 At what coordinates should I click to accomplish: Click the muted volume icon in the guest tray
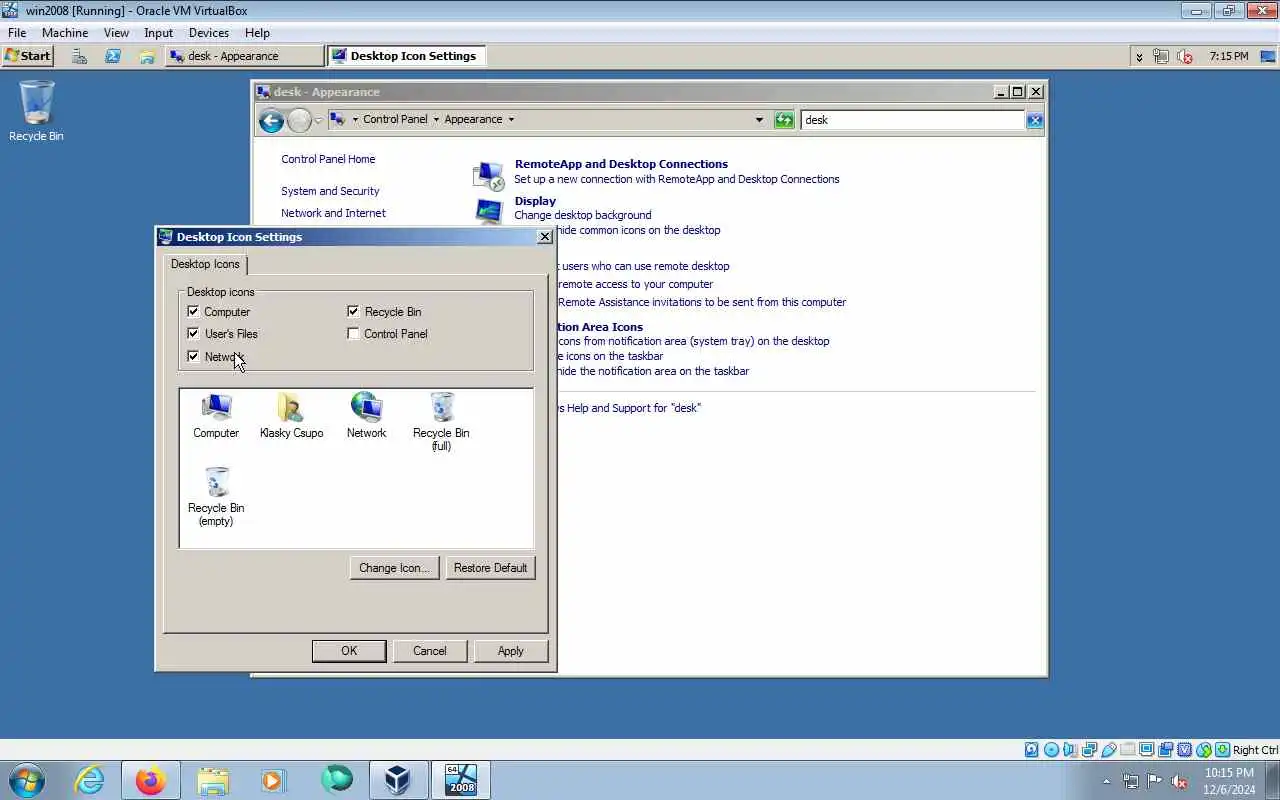(1185, 56)
